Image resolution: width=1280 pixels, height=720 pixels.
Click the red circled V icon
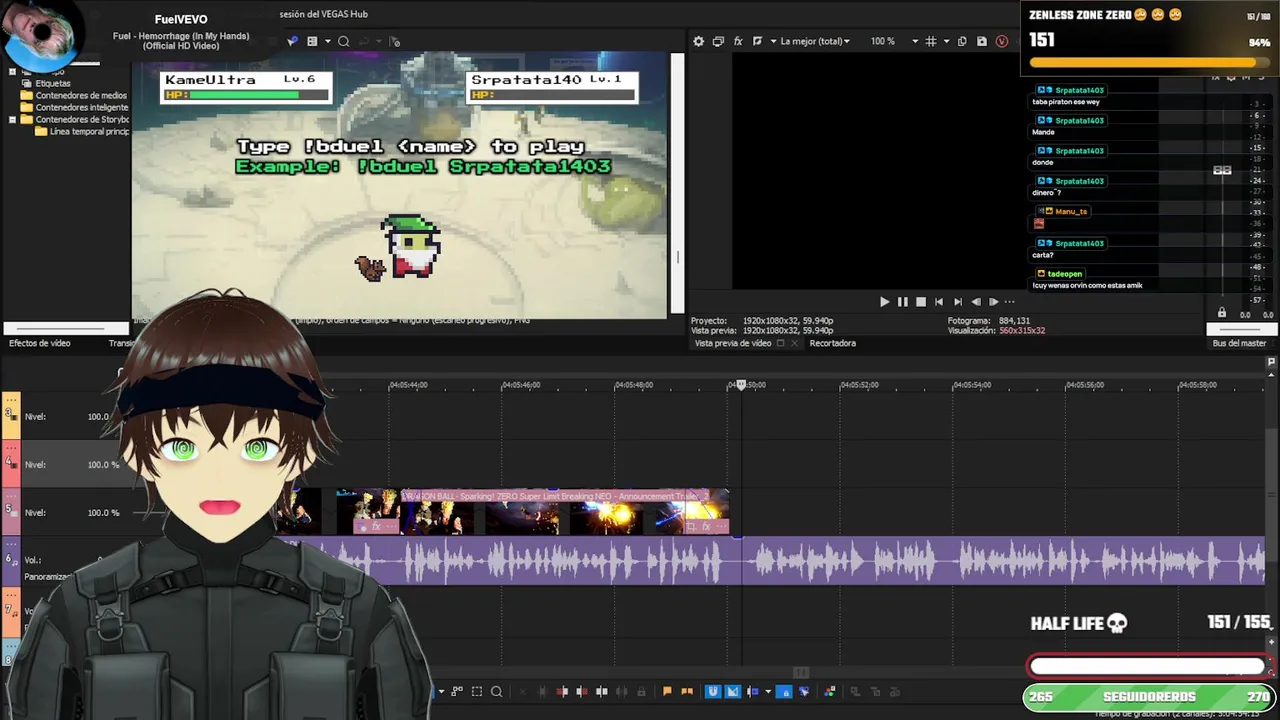tap(1002, 41)
